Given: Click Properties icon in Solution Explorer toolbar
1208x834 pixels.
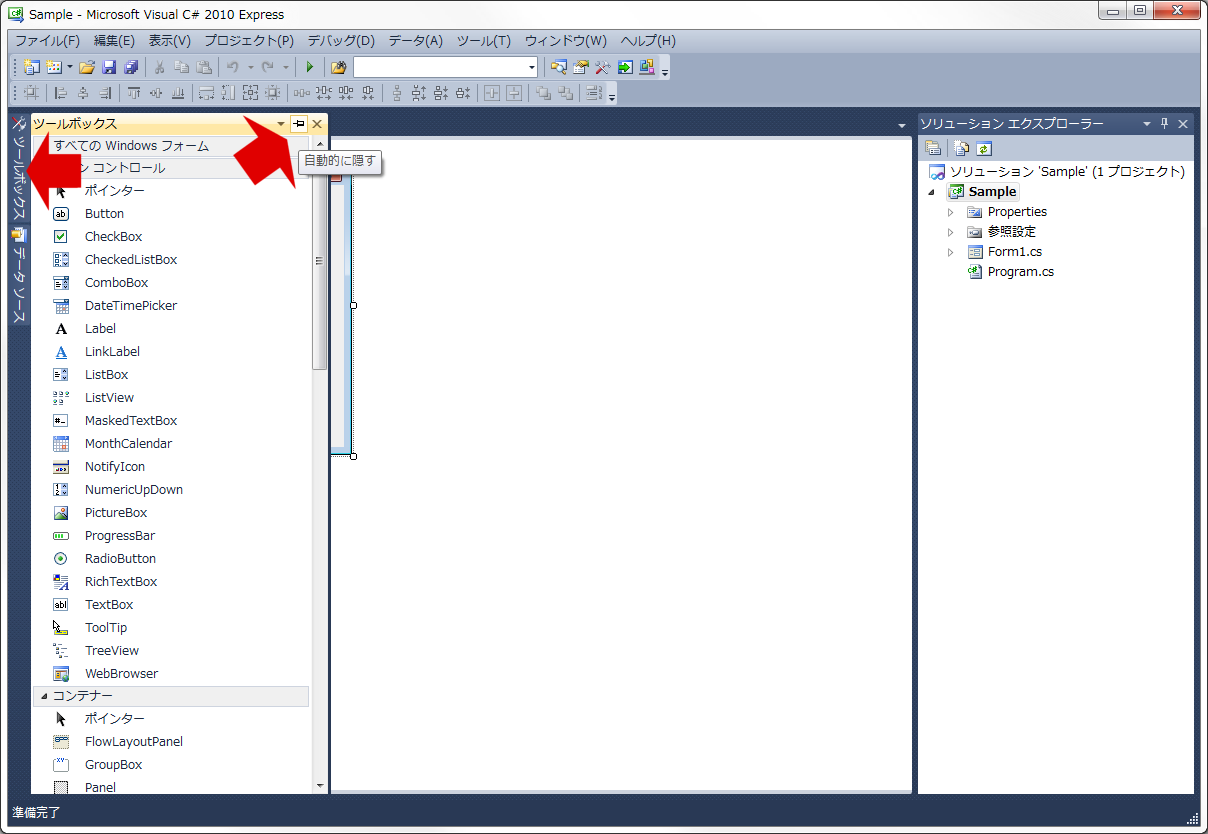Looking at the screenshot, I should 932,148.
